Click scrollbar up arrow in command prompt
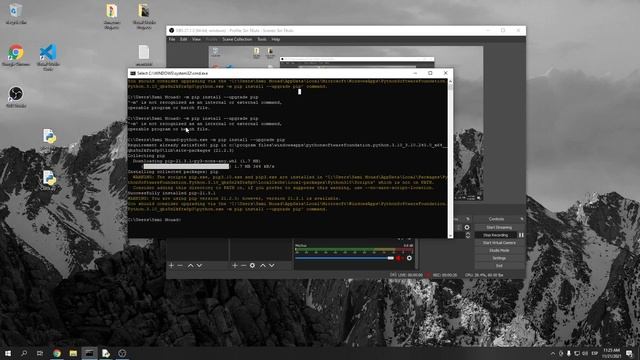This screenshot has width=640, height=360. pyautogui.click(x=450, y=81)
